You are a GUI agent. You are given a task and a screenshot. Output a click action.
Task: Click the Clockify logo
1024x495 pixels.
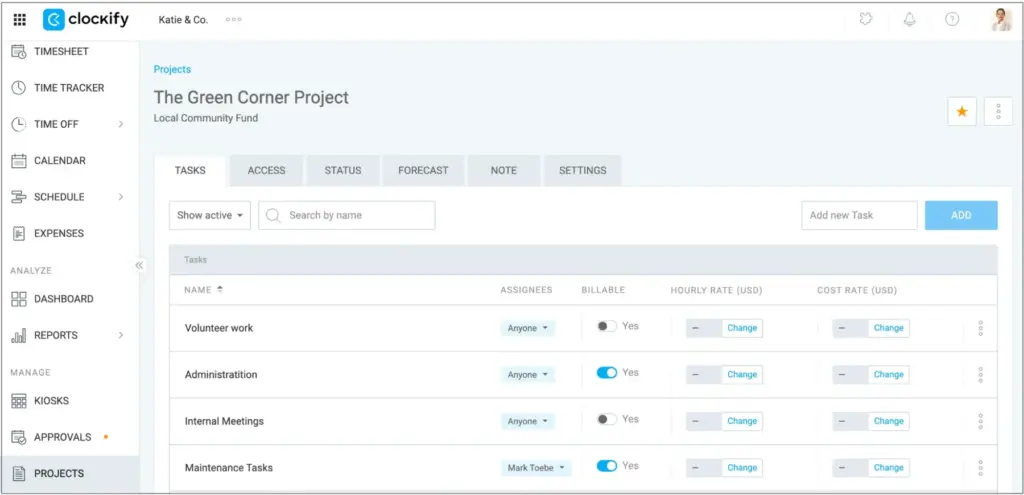[x=86, y=20]
